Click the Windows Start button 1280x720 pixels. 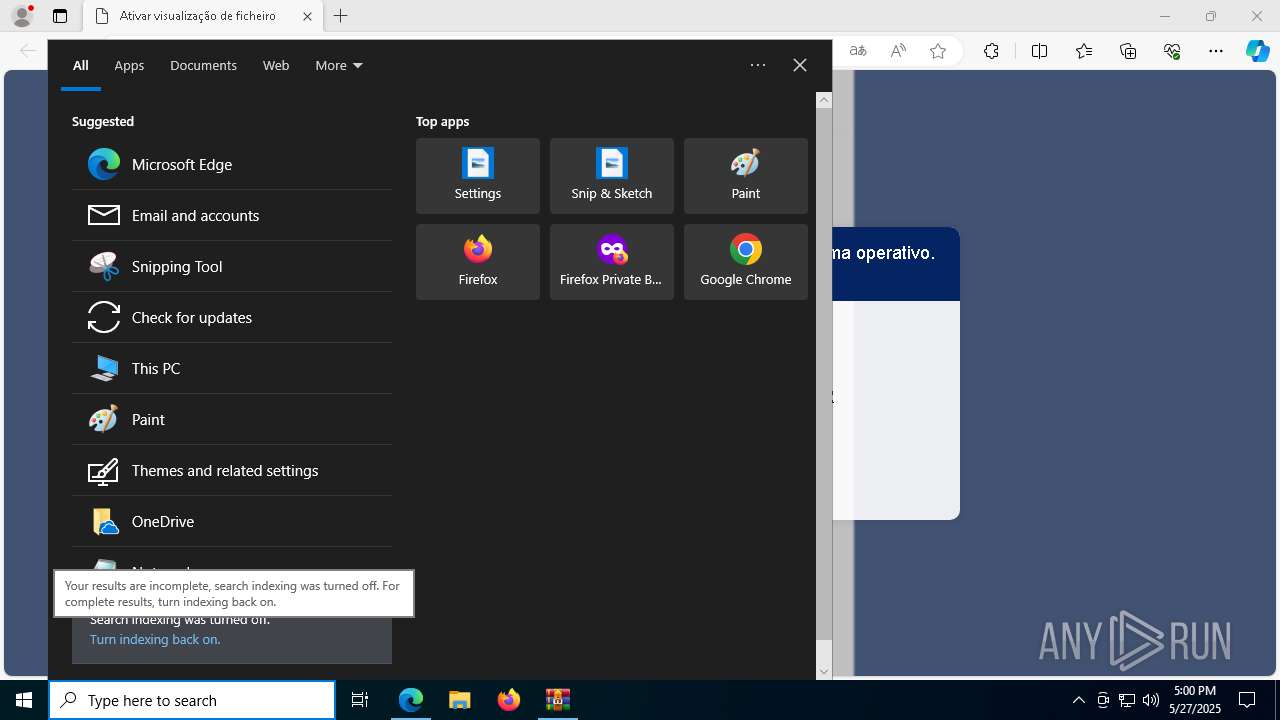pos(24,700)
